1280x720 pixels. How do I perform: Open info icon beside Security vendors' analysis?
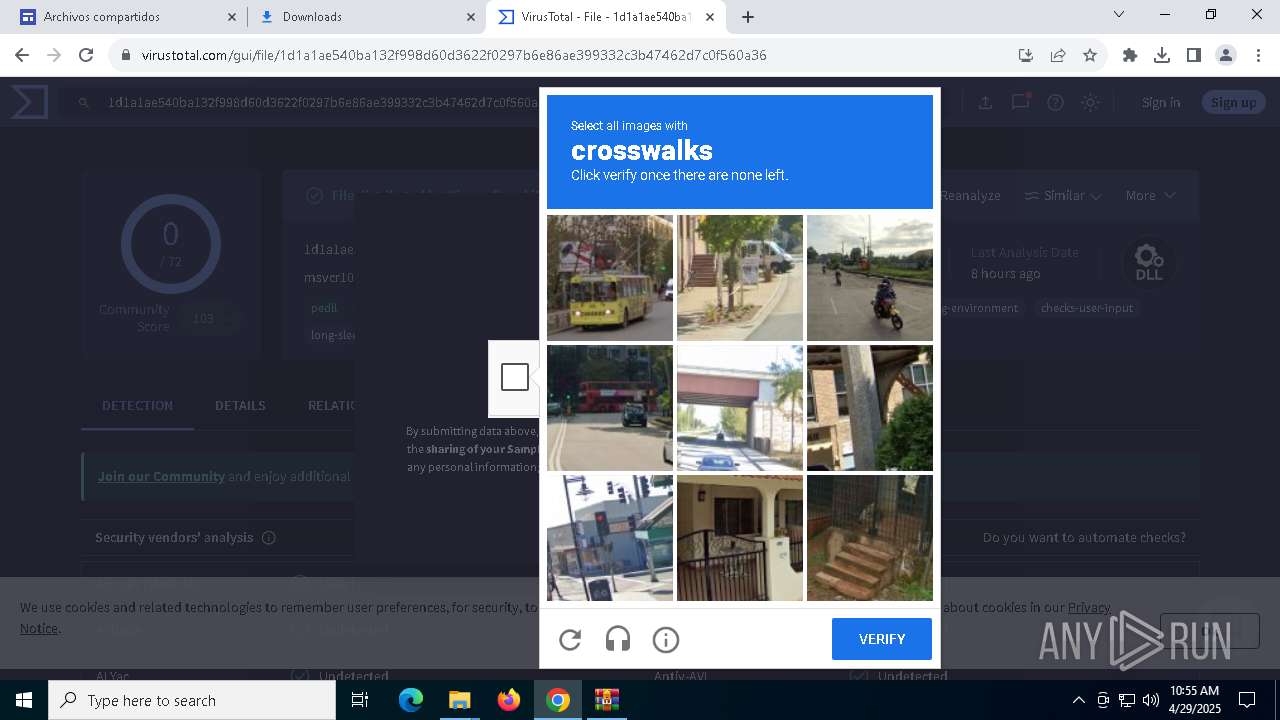tap(268, 538)
